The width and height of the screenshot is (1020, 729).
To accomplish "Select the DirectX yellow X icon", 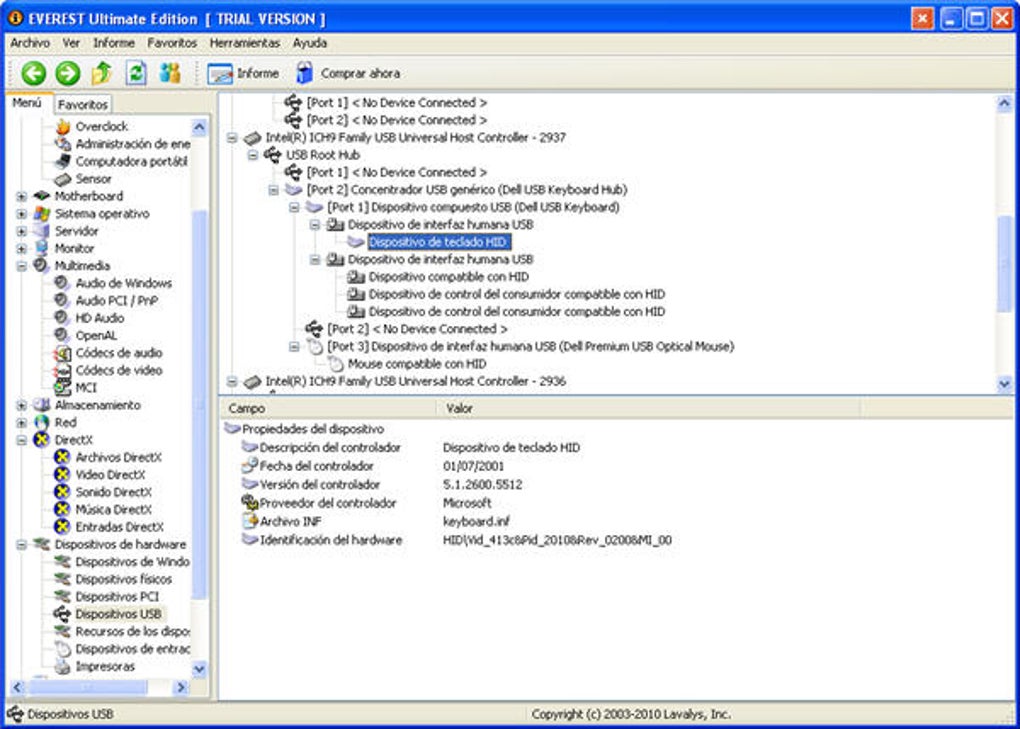I will point(42,440).
